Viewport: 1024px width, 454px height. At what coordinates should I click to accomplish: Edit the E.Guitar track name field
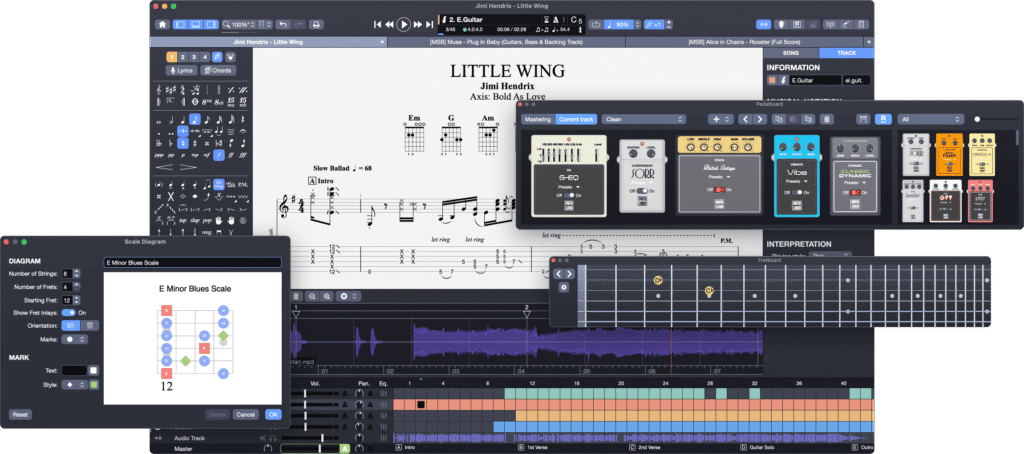coord(815,80)
